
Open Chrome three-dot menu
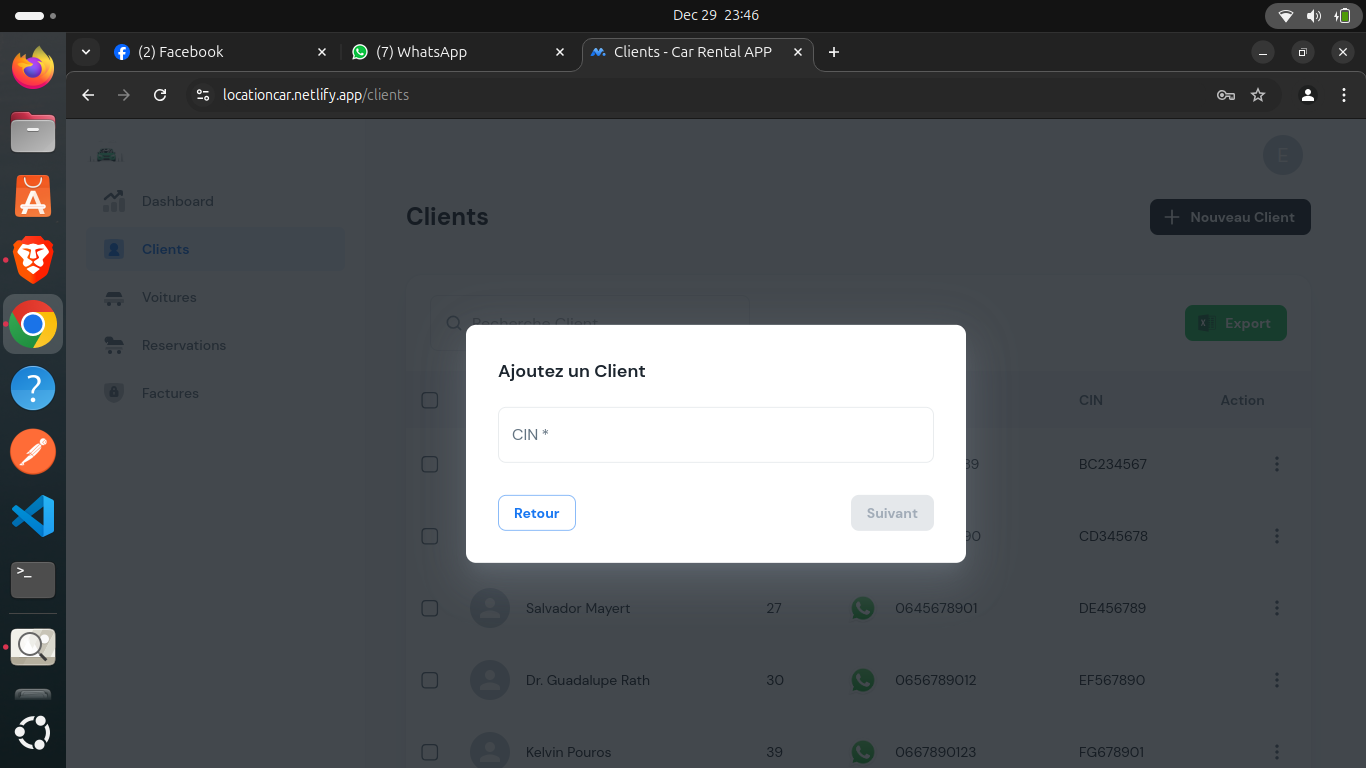[1344, 95]
